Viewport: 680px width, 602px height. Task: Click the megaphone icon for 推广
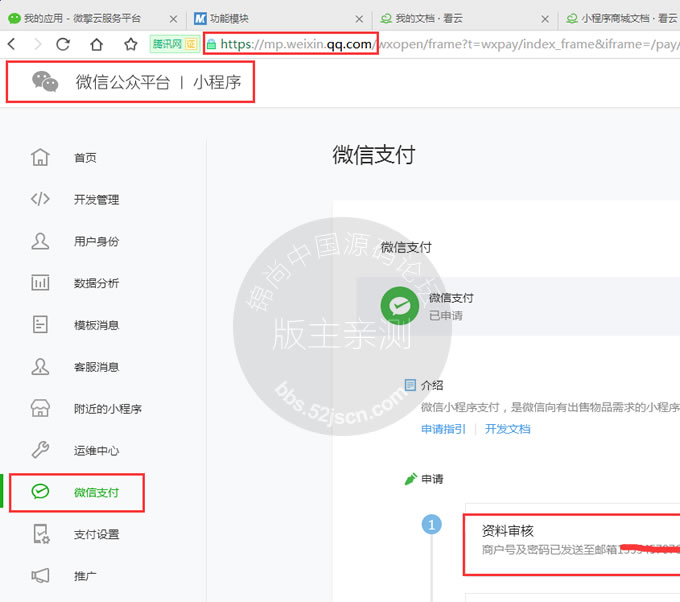[x=40, y=576]
